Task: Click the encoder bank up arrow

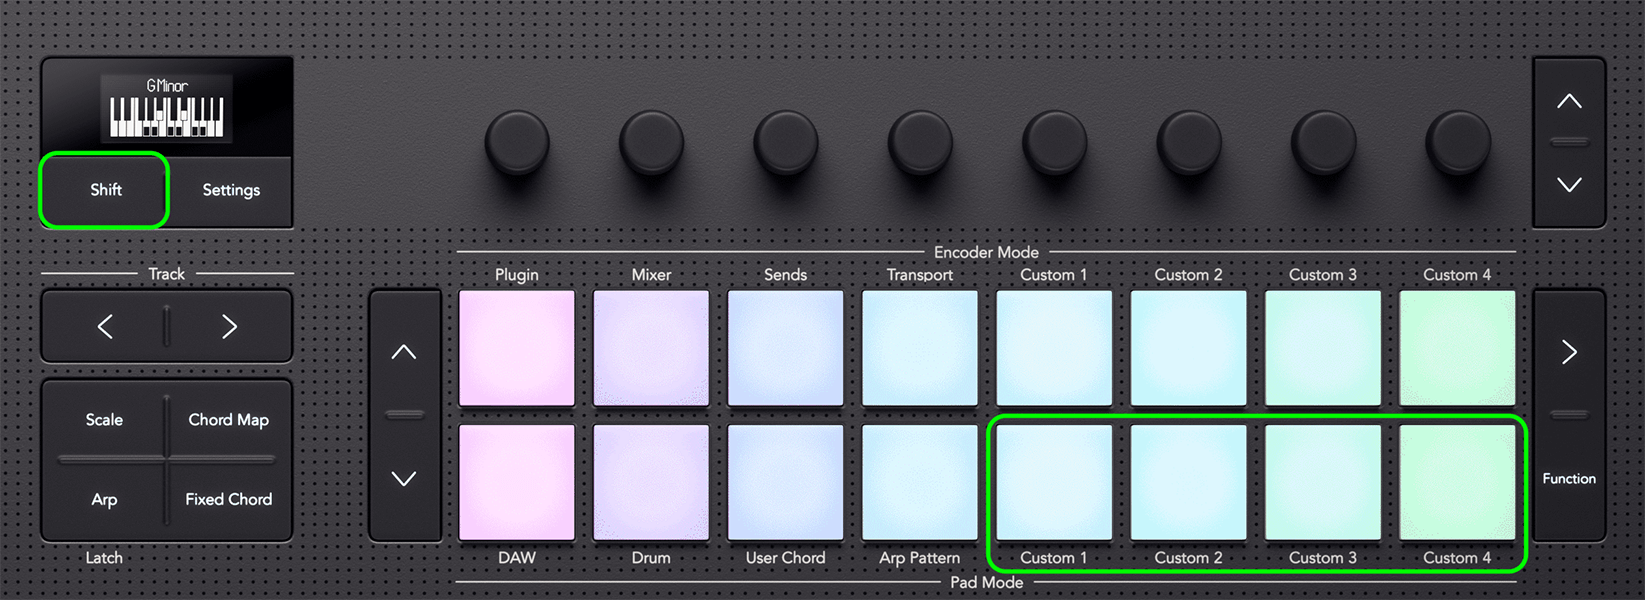Action: tap(1569, 101)
